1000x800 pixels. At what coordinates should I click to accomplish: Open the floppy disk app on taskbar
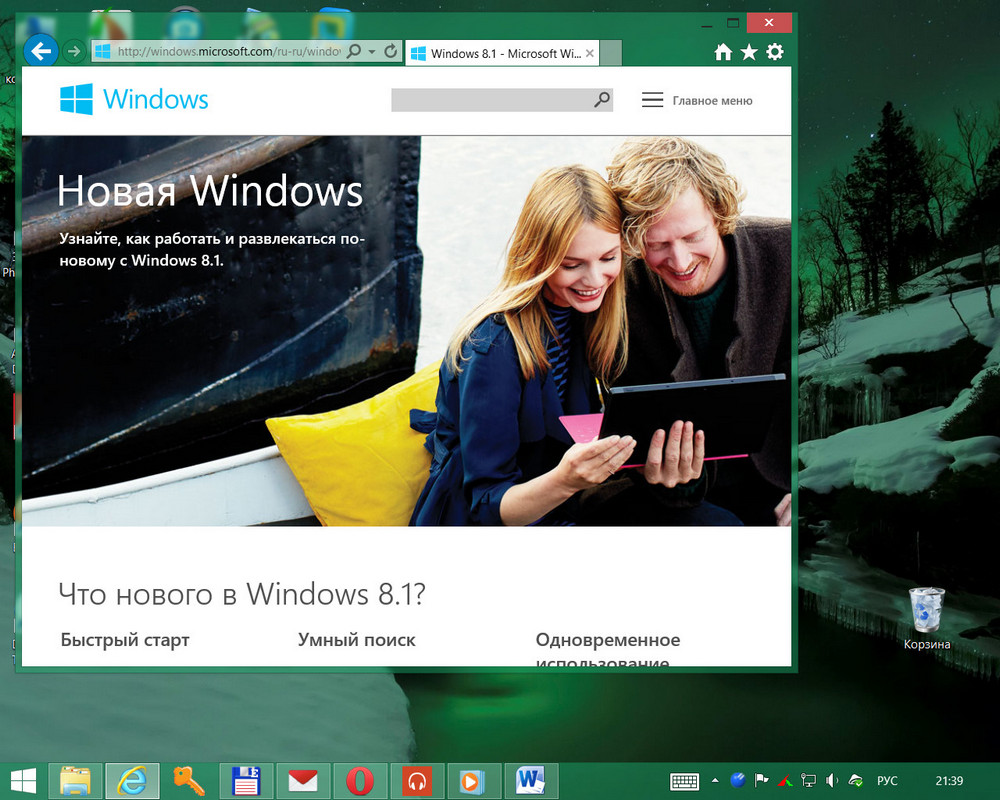tap(246, 781)
